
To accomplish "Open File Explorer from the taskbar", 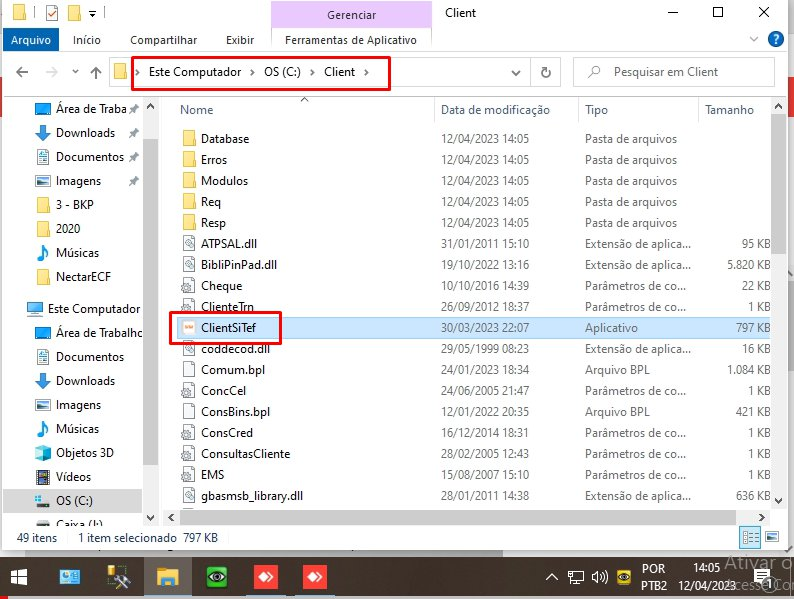I will pos(167,577).
